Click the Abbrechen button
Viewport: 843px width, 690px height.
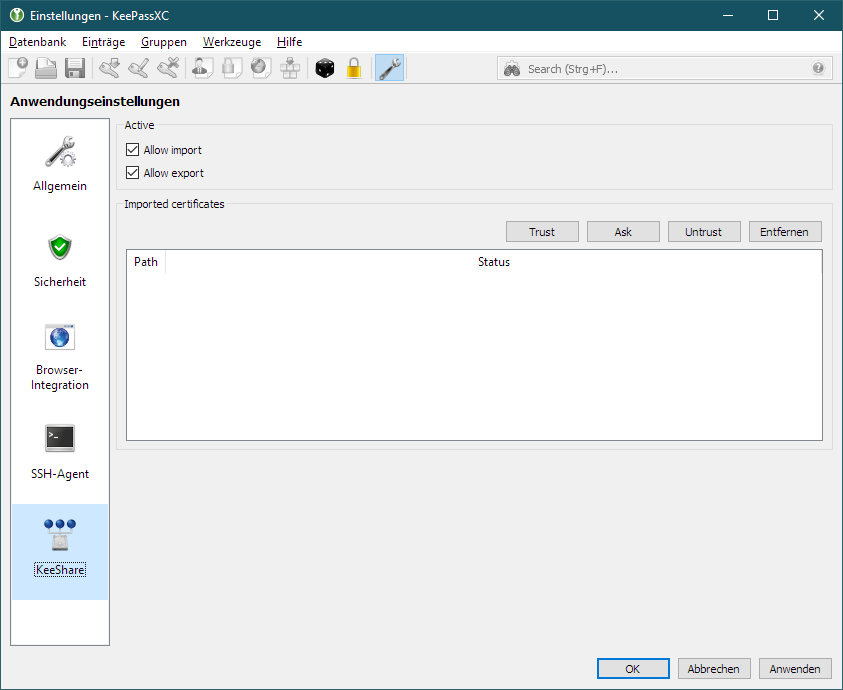tap(714, 668)
